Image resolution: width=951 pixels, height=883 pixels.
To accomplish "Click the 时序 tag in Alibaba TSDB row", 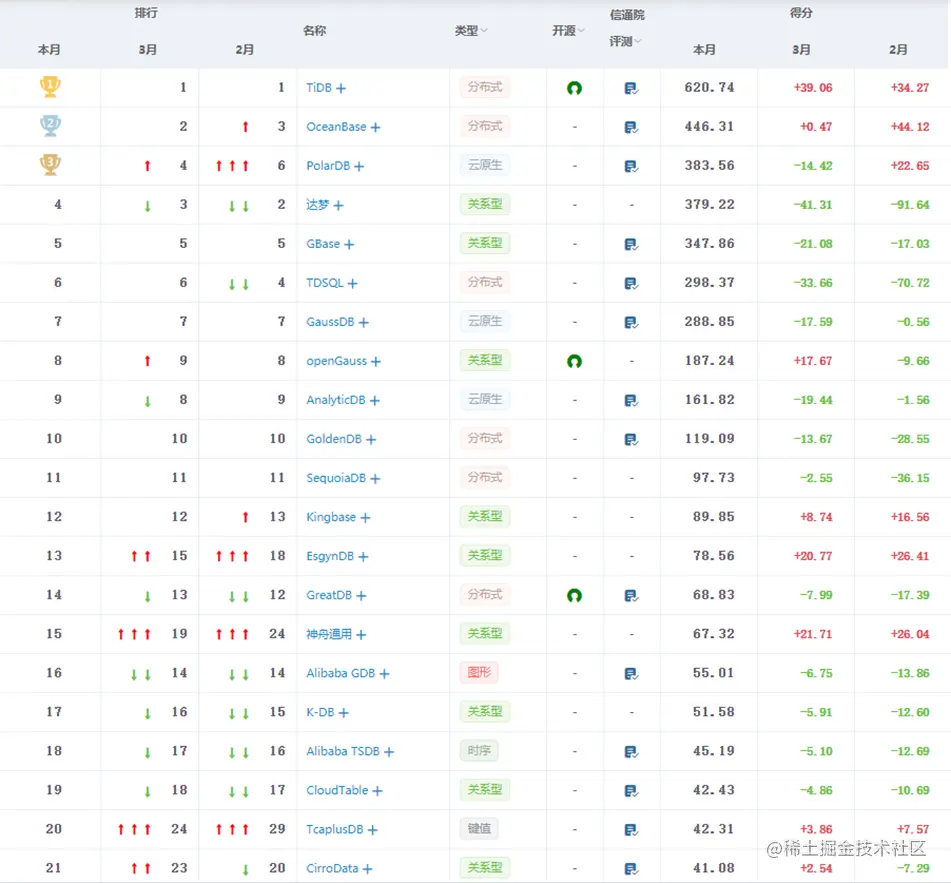I will pyautogui.click(x=479, y=751).
